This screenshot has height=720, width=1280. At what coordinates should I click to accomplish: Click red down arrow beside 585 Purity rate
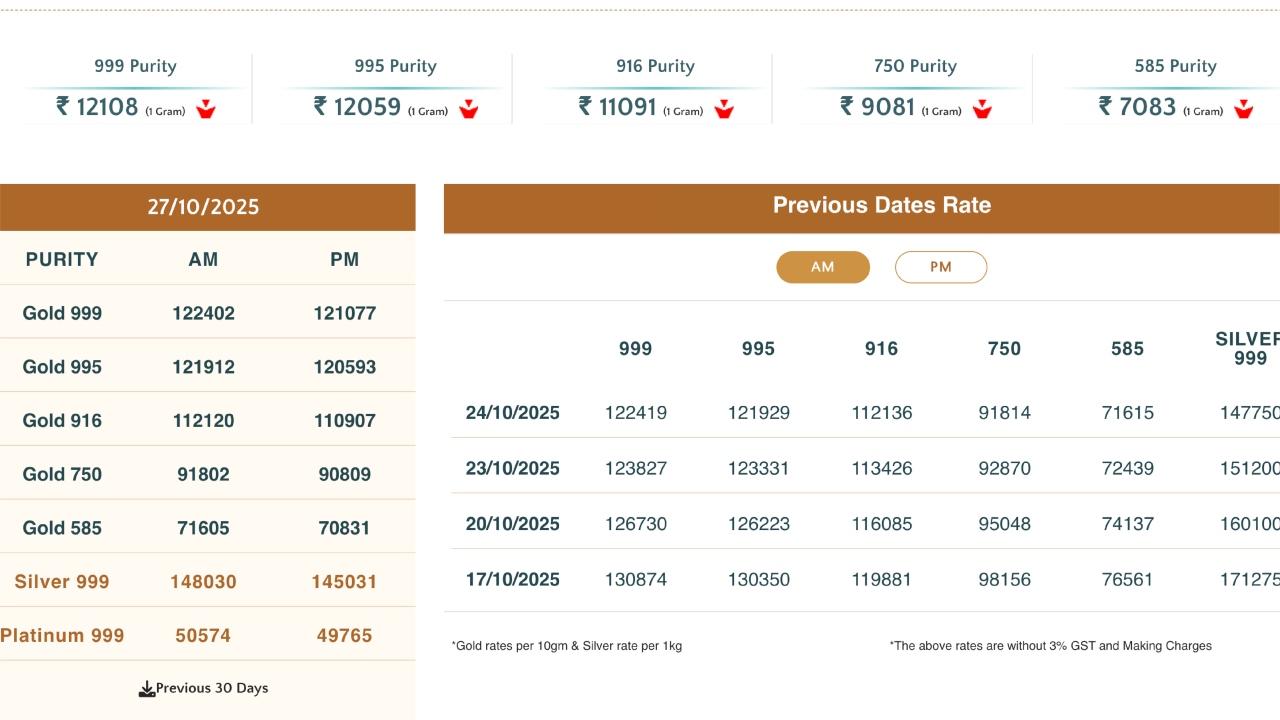[x=1243, y=109]
